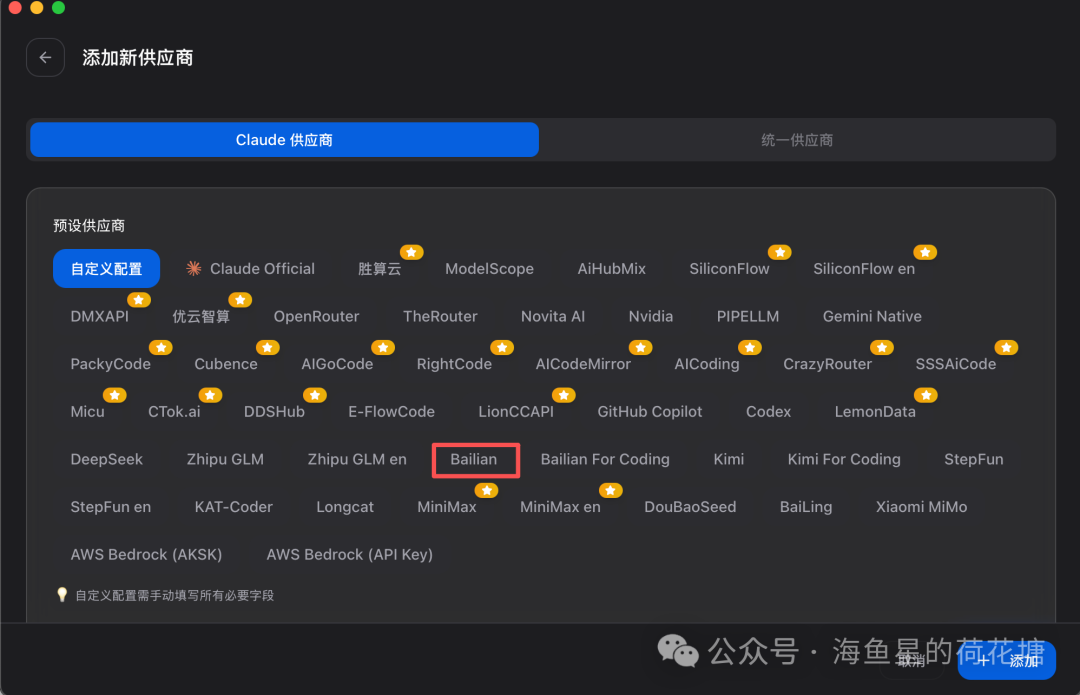The image size is (1080, 695).
Task: Pick AICodeMirror provider
Action: [583, 364]
